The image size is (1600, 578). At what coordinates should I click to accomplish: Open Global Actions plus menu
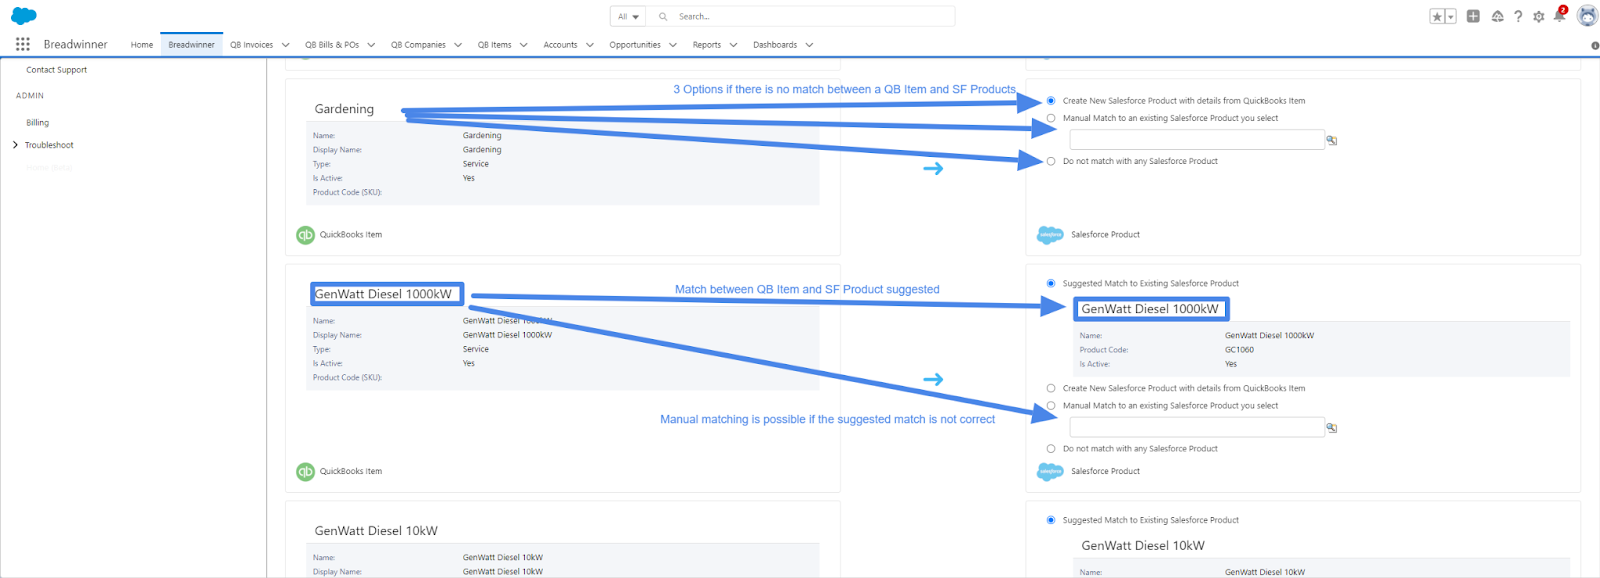coord(1473,16)
